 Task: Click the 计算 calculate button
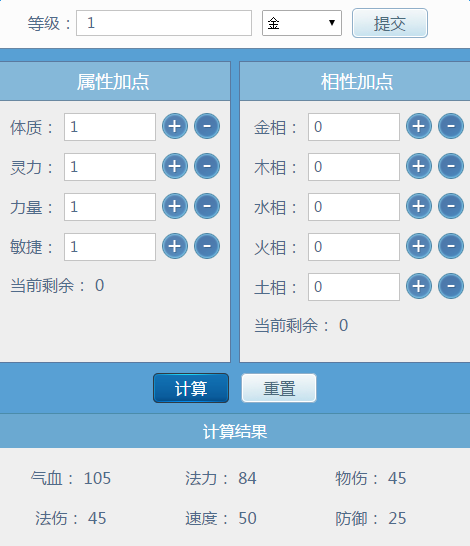(191, 388)
